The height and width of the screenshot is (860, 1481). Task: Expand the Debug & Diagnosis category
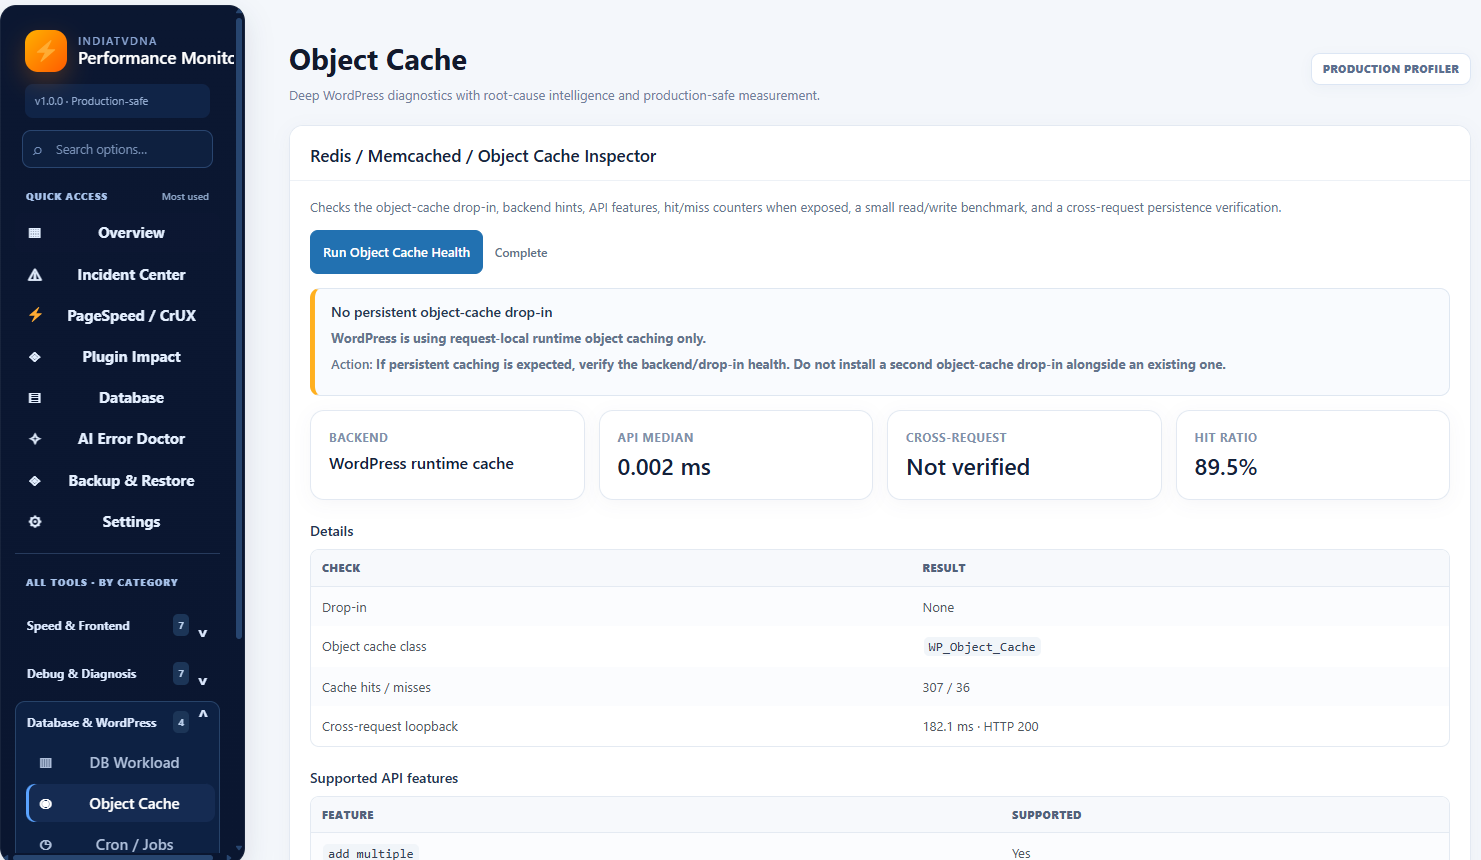117,674
